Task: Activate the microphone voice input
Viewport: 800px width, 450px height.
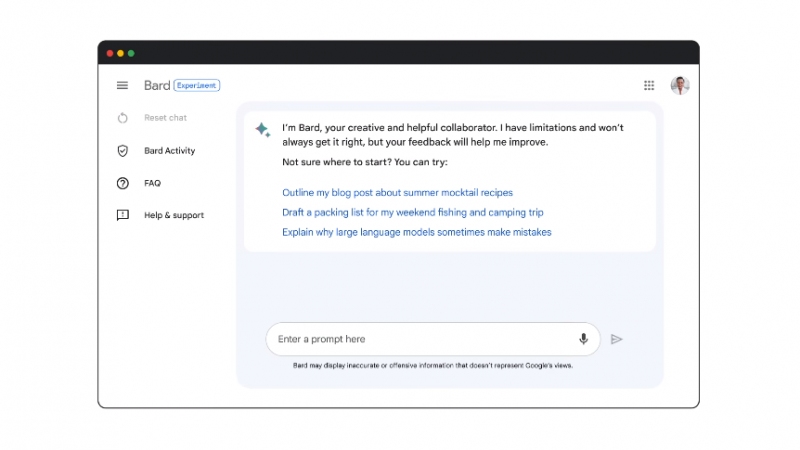Action: (583, 339)
